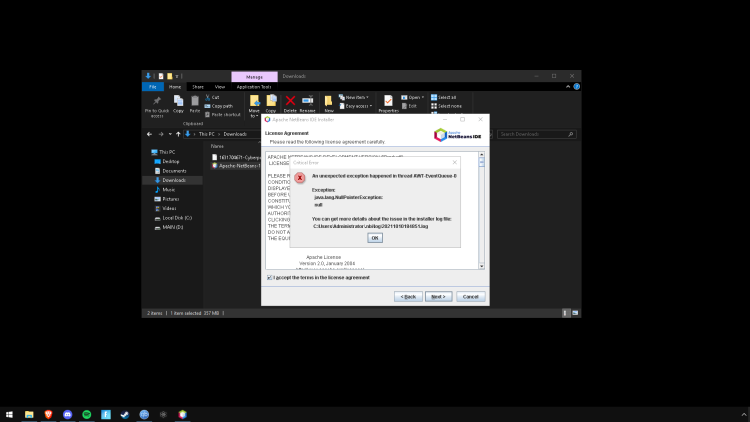Click Downloads in the address breadcrumb
Image resolution: width=750 pixels, height=422 pixels.
tap(235, 134)
